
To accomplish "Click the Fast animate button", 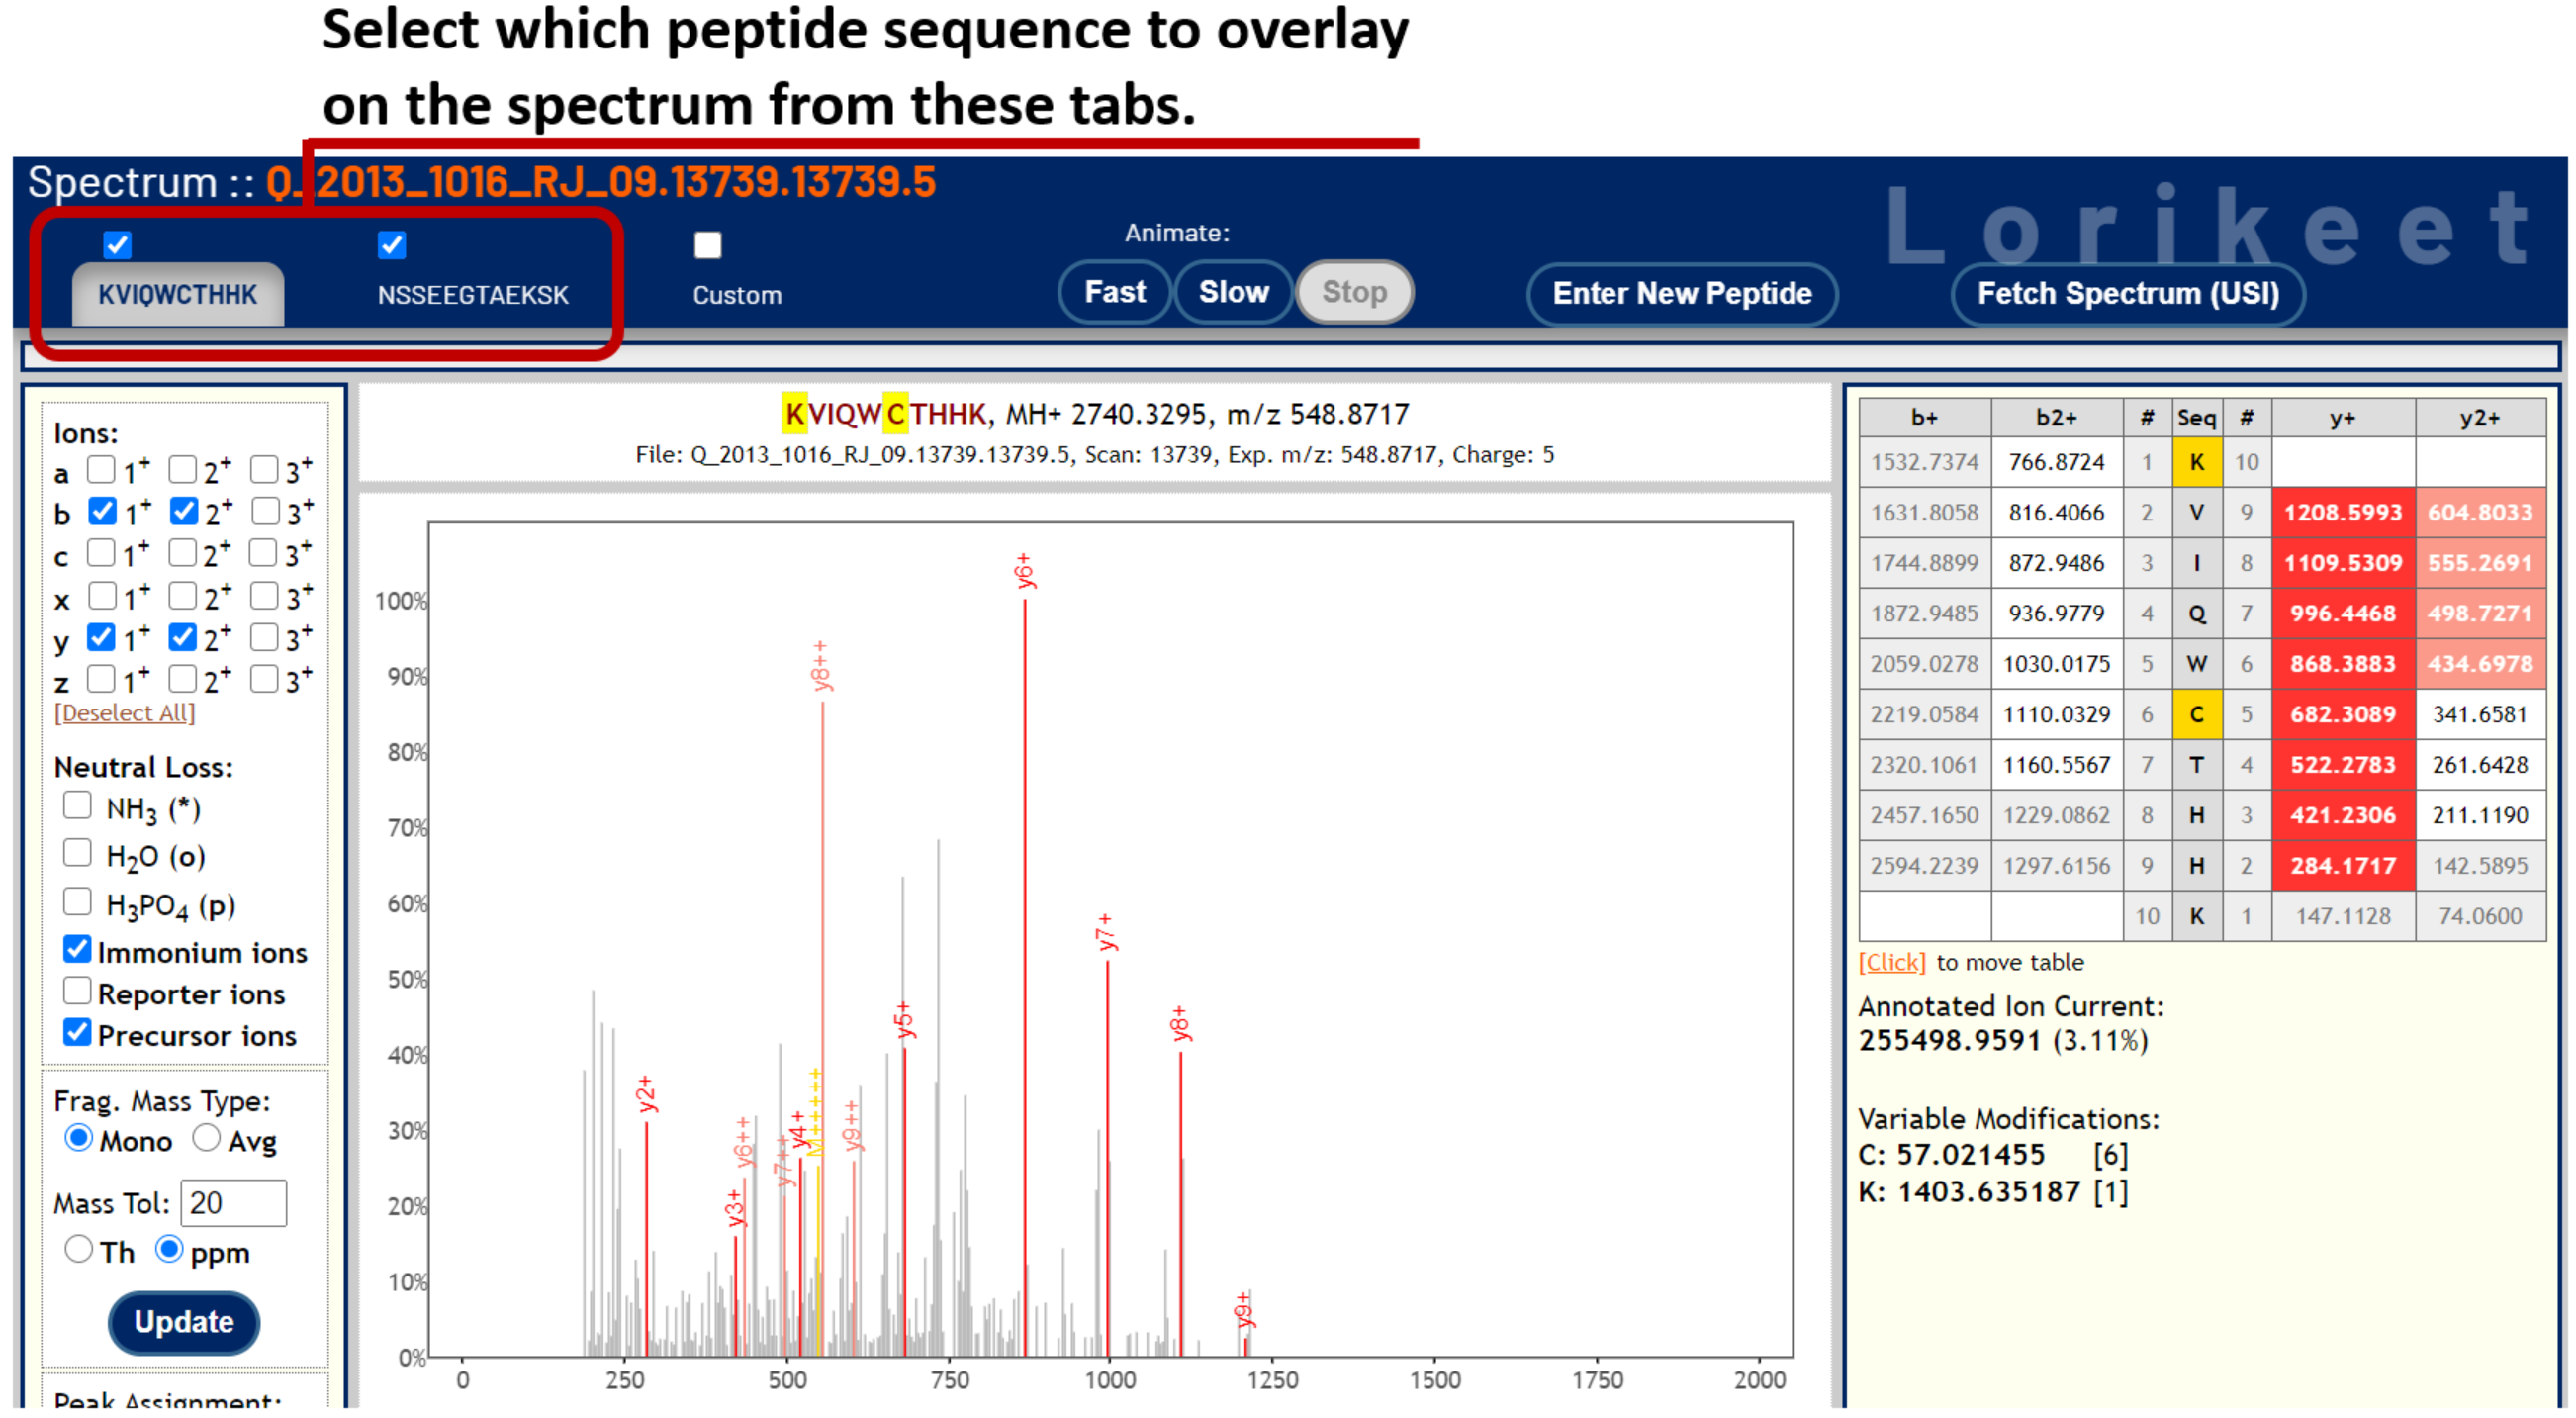I will (x=1114, y=292).
